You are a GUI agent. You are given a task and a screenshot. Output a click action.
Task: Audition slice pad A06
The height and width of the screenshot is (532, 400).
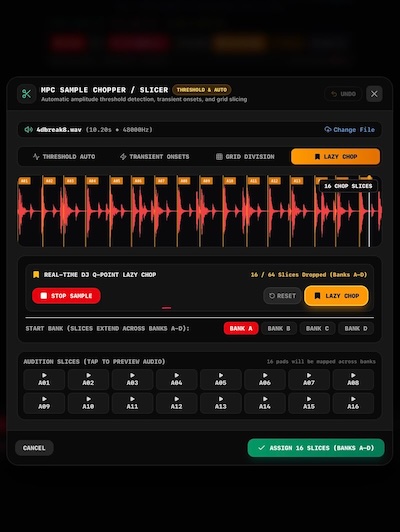coord(265,379)
